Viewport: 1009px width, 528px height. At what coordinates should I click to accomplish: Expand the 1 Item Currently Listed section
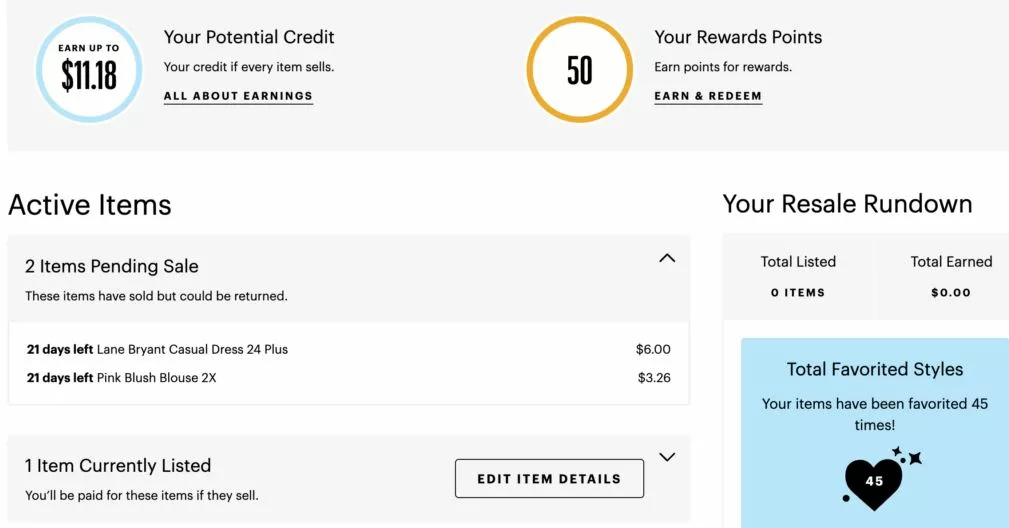tap(667, 457)
